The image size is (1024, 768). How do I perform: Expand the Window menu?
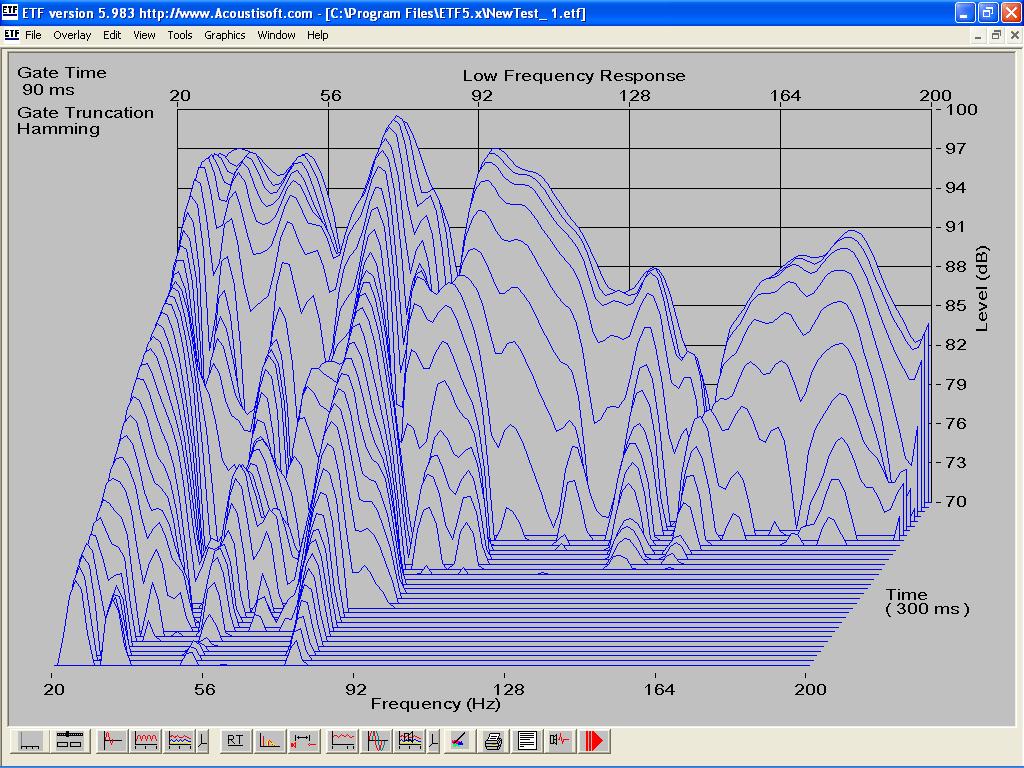[276, 35]
